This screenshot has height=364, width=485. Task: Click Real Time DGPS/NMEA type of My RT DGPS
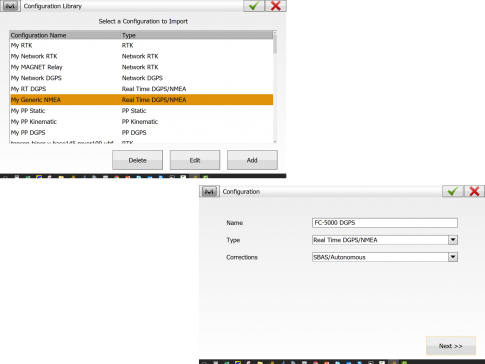pyautogui.click(x=154, y=89)
